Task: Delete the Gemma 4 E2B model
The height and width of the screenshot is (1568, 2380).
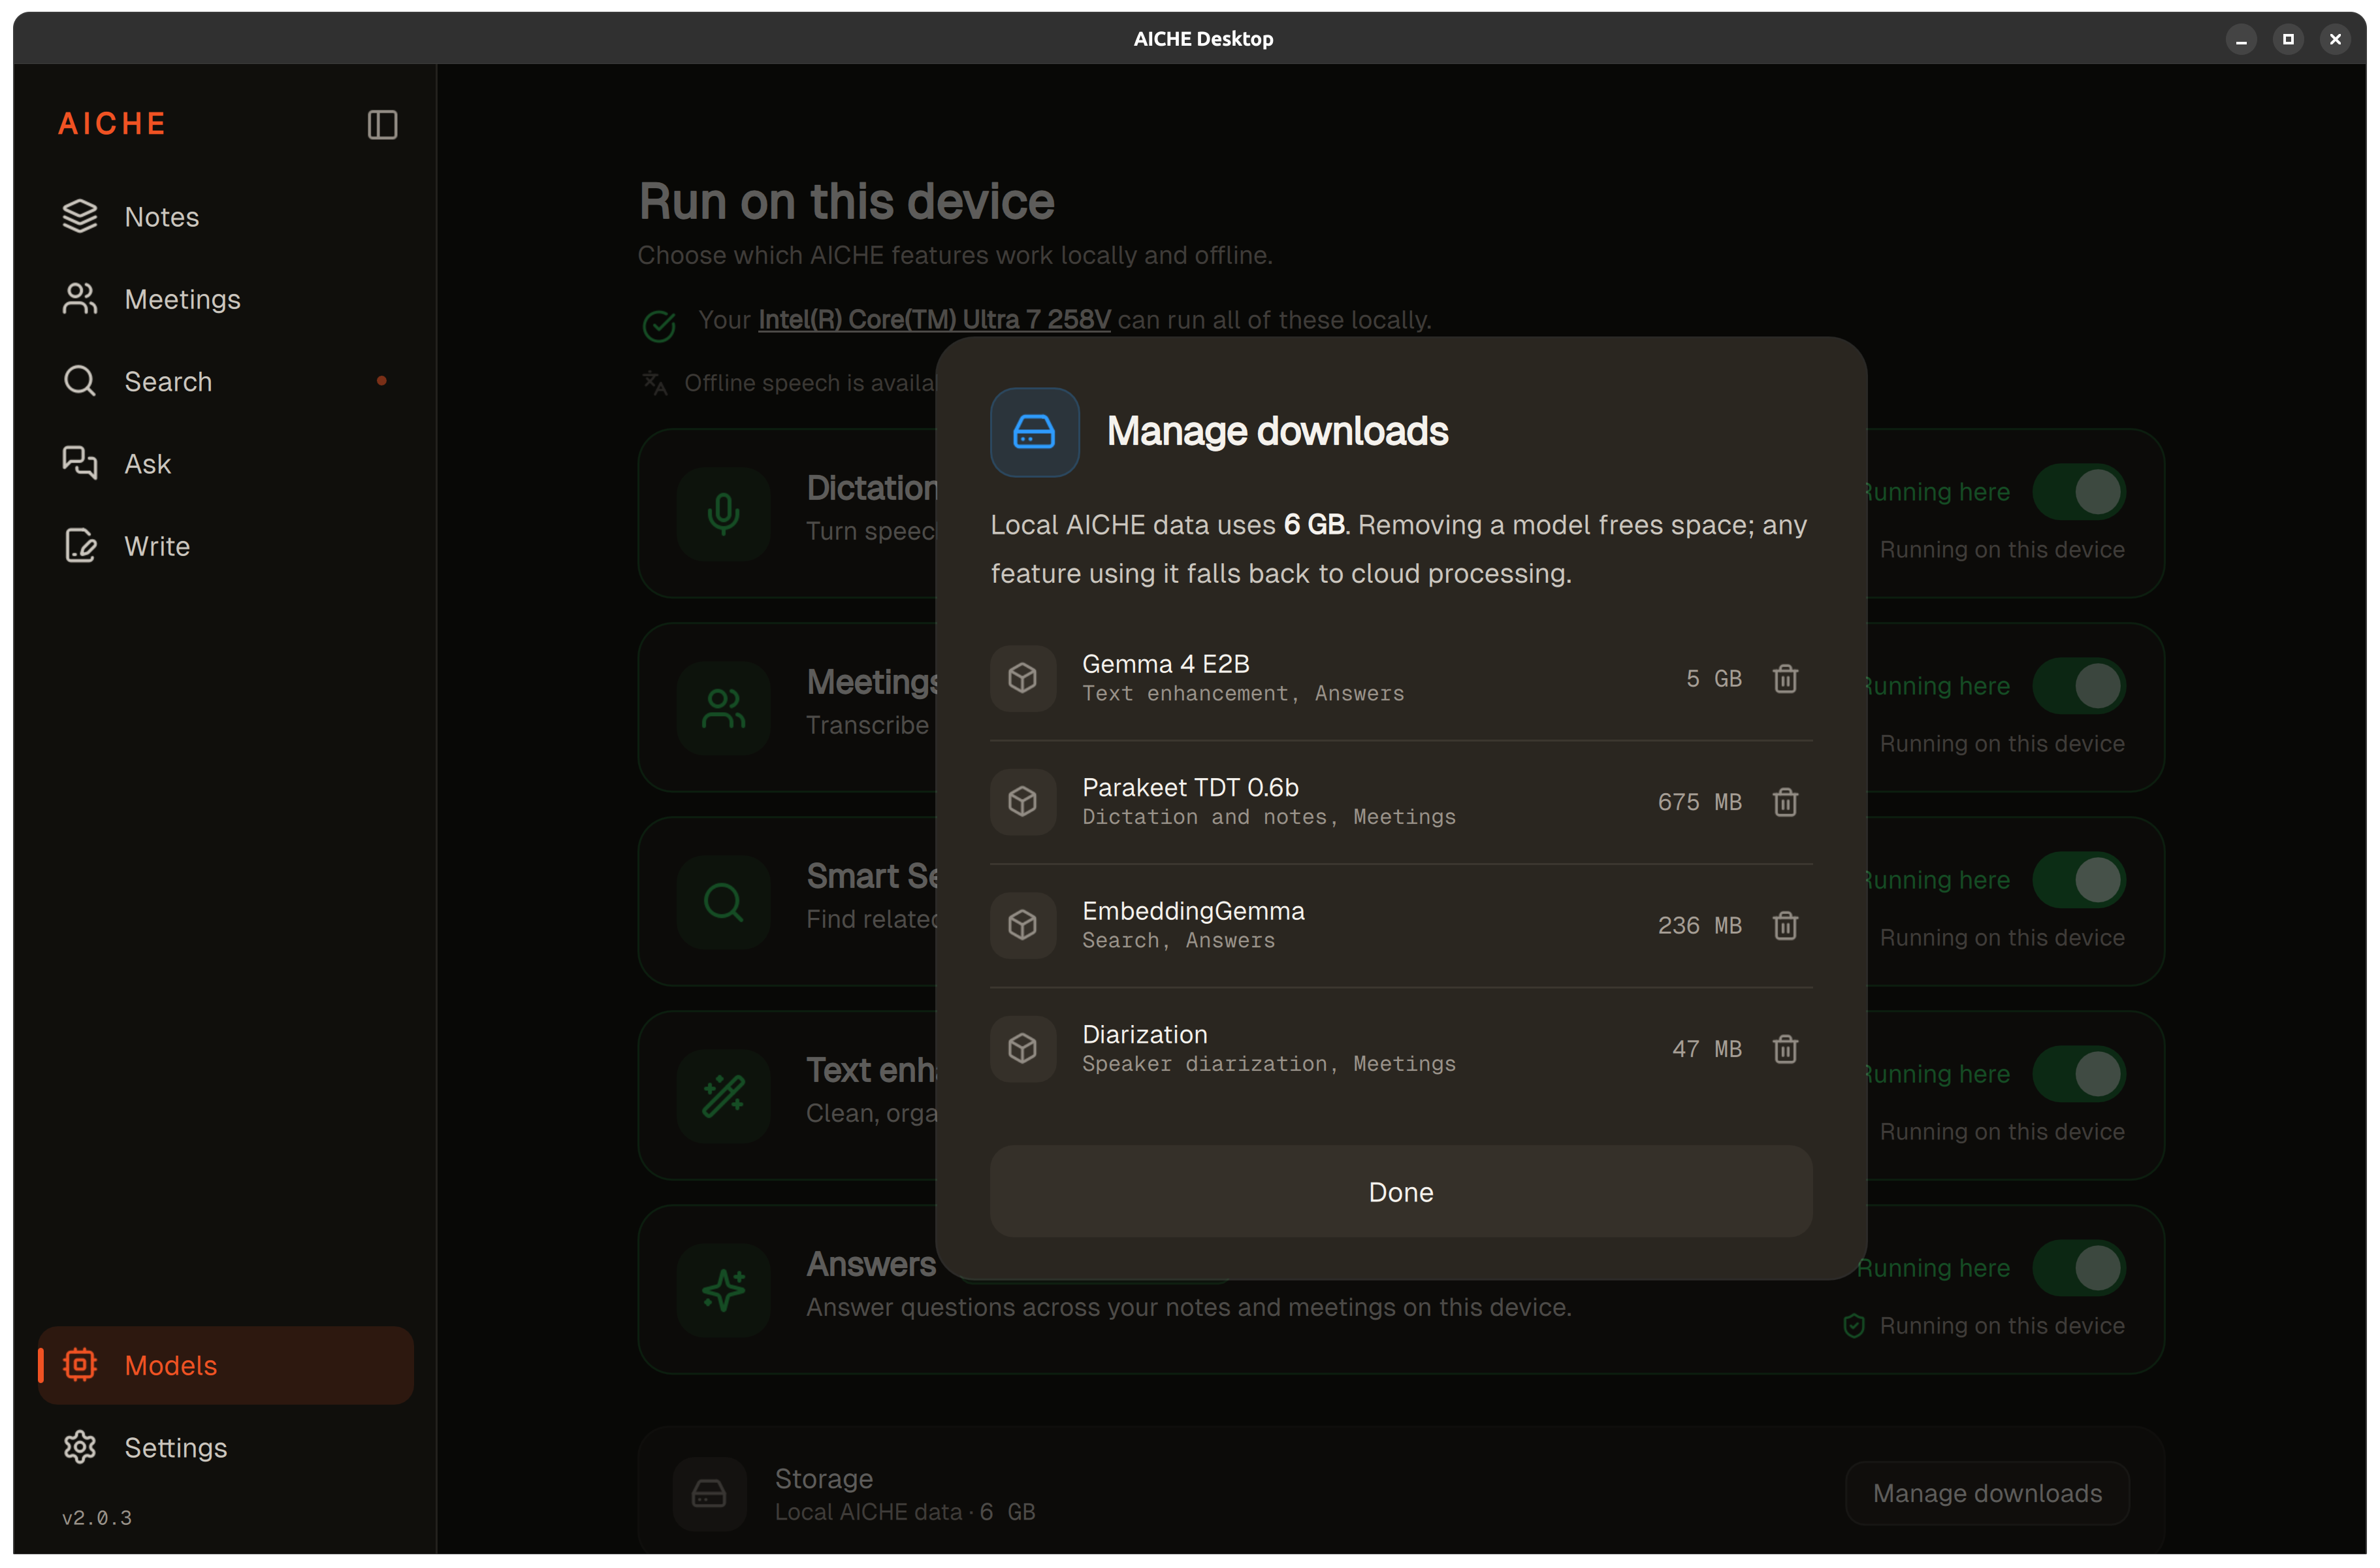Action: [1785, 679]
